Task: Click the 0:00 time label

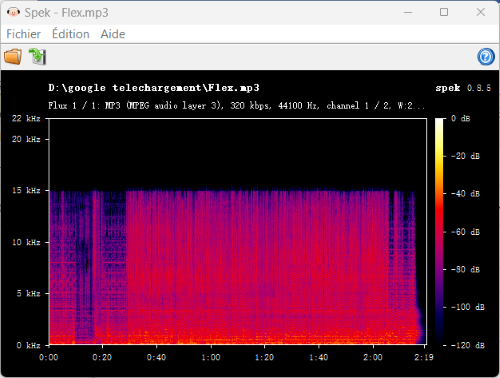Action: tap(49, 357)
